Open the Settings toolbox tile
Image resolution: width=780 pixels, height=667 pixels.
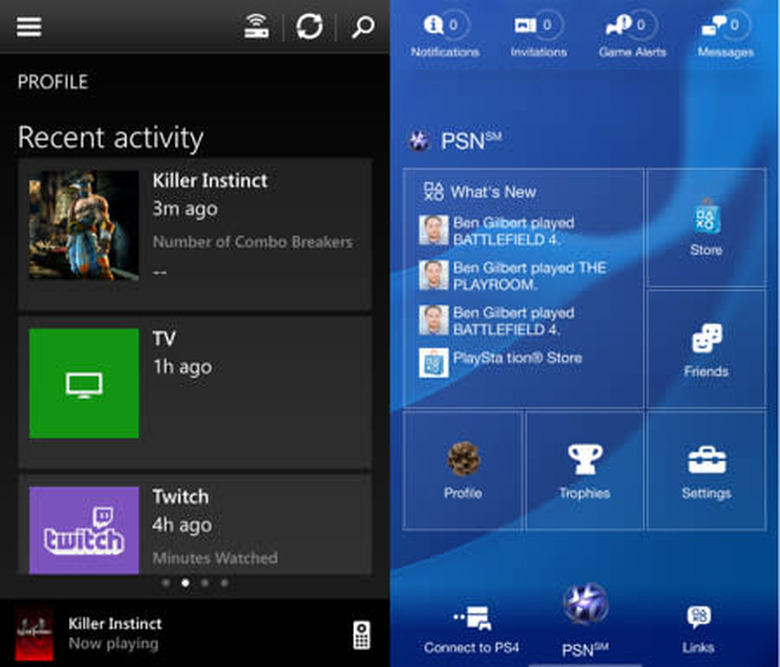pos(706,470)
